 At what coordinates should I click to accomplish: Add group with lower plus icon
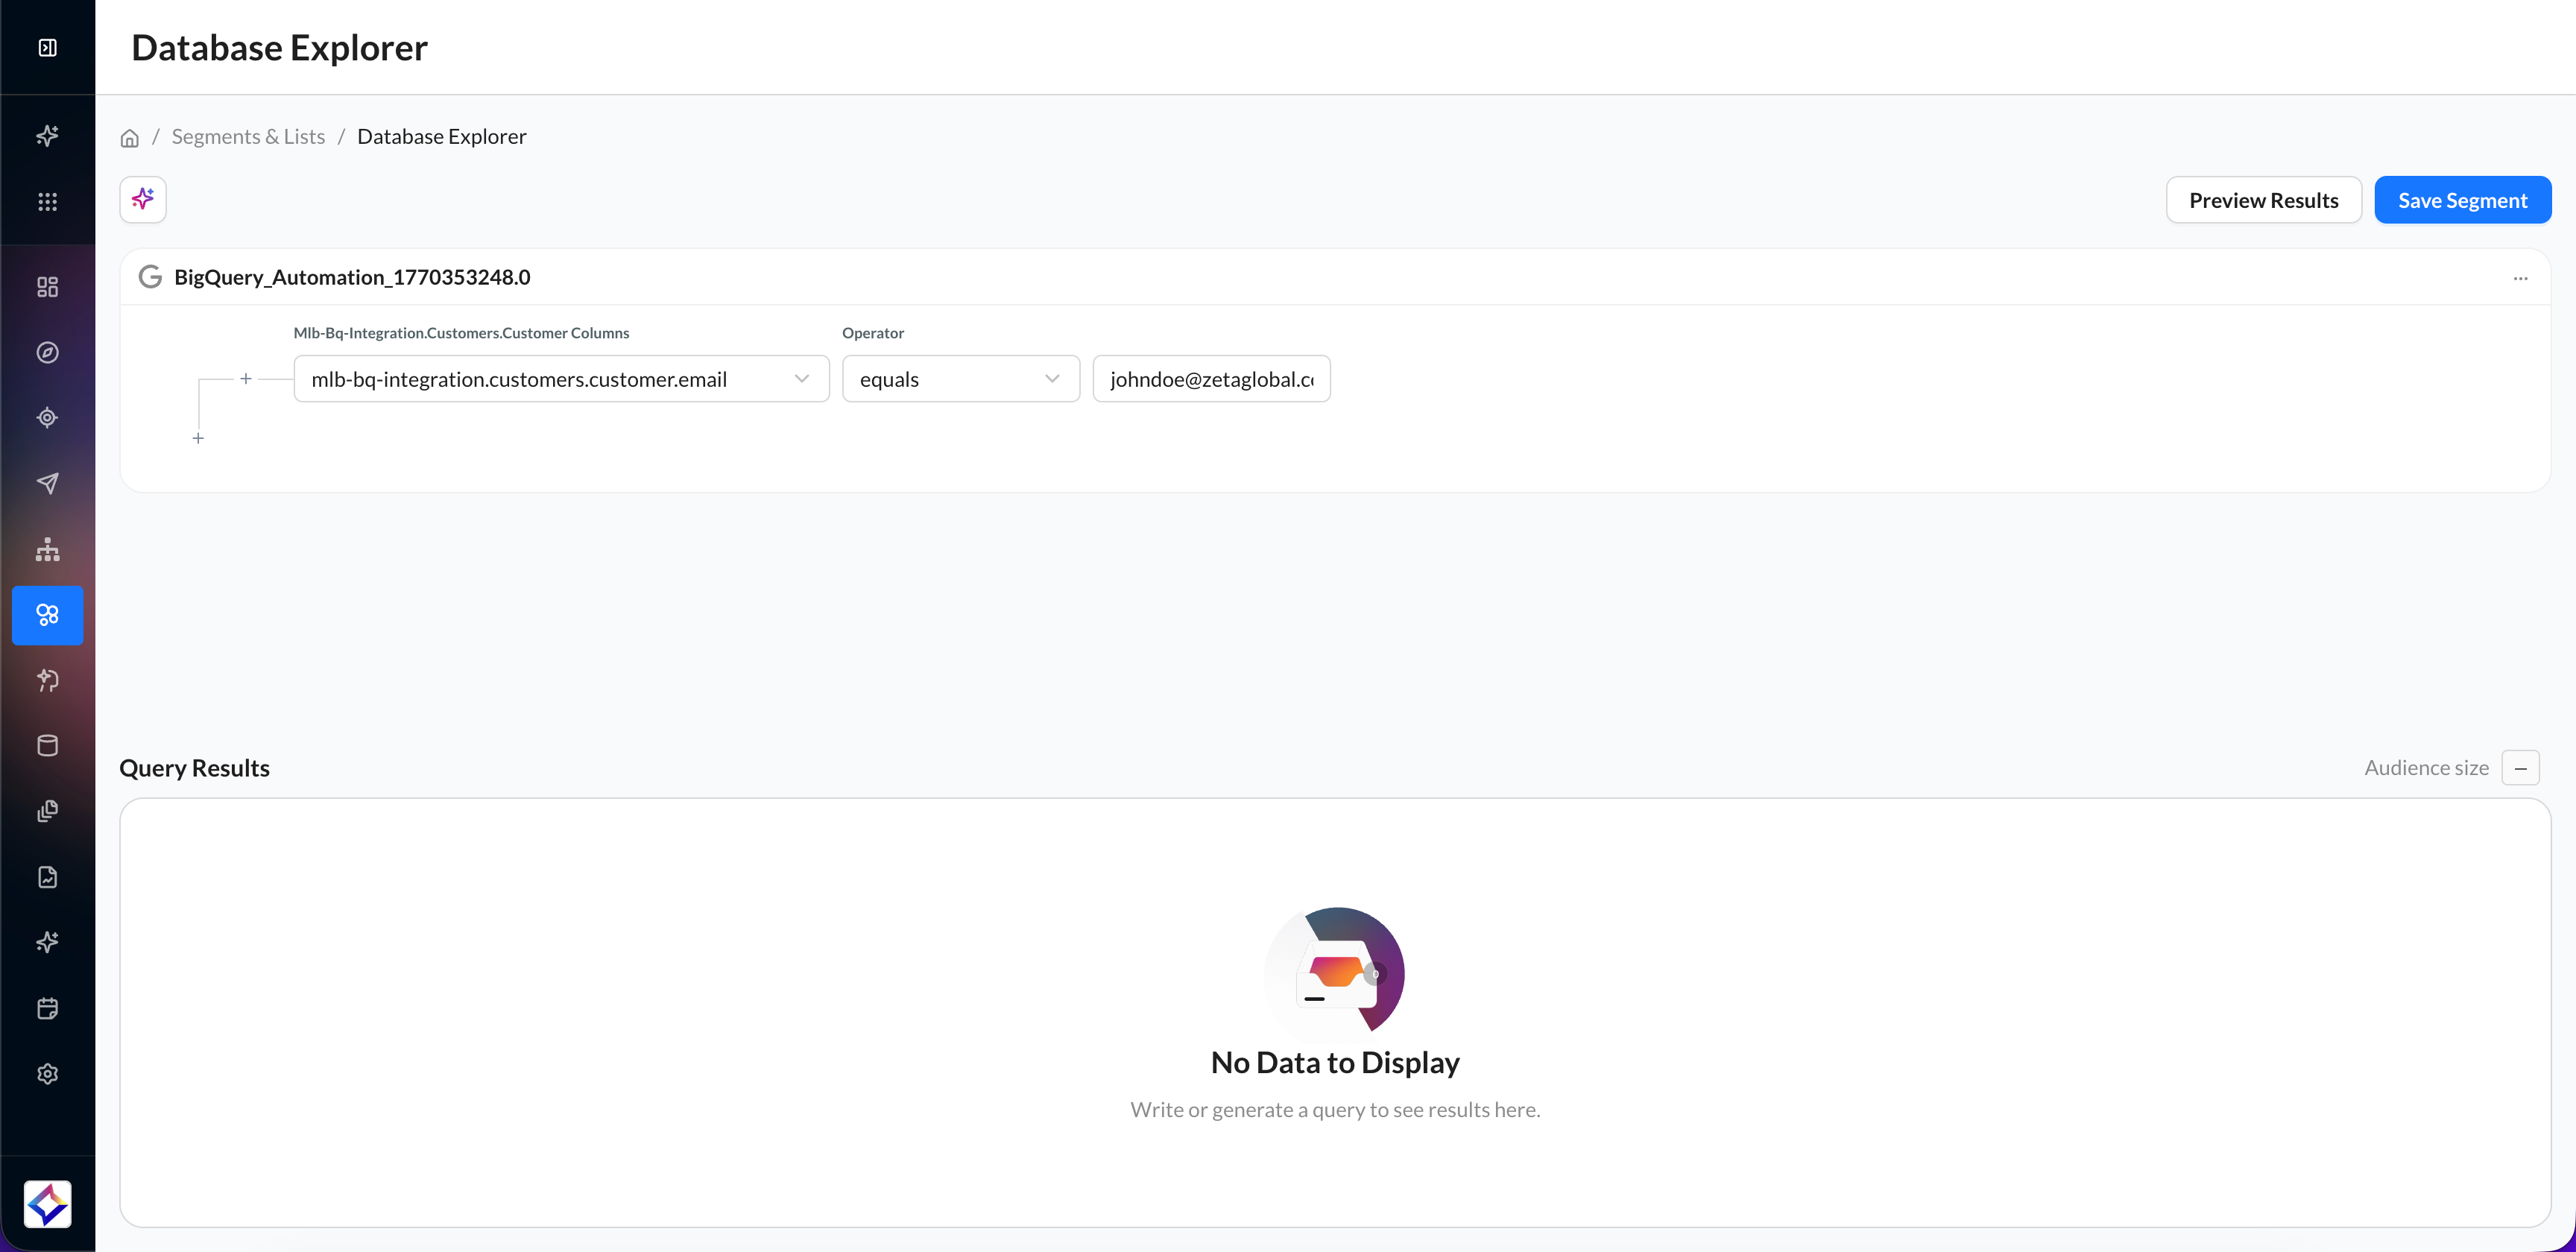(x=198, y=438)
